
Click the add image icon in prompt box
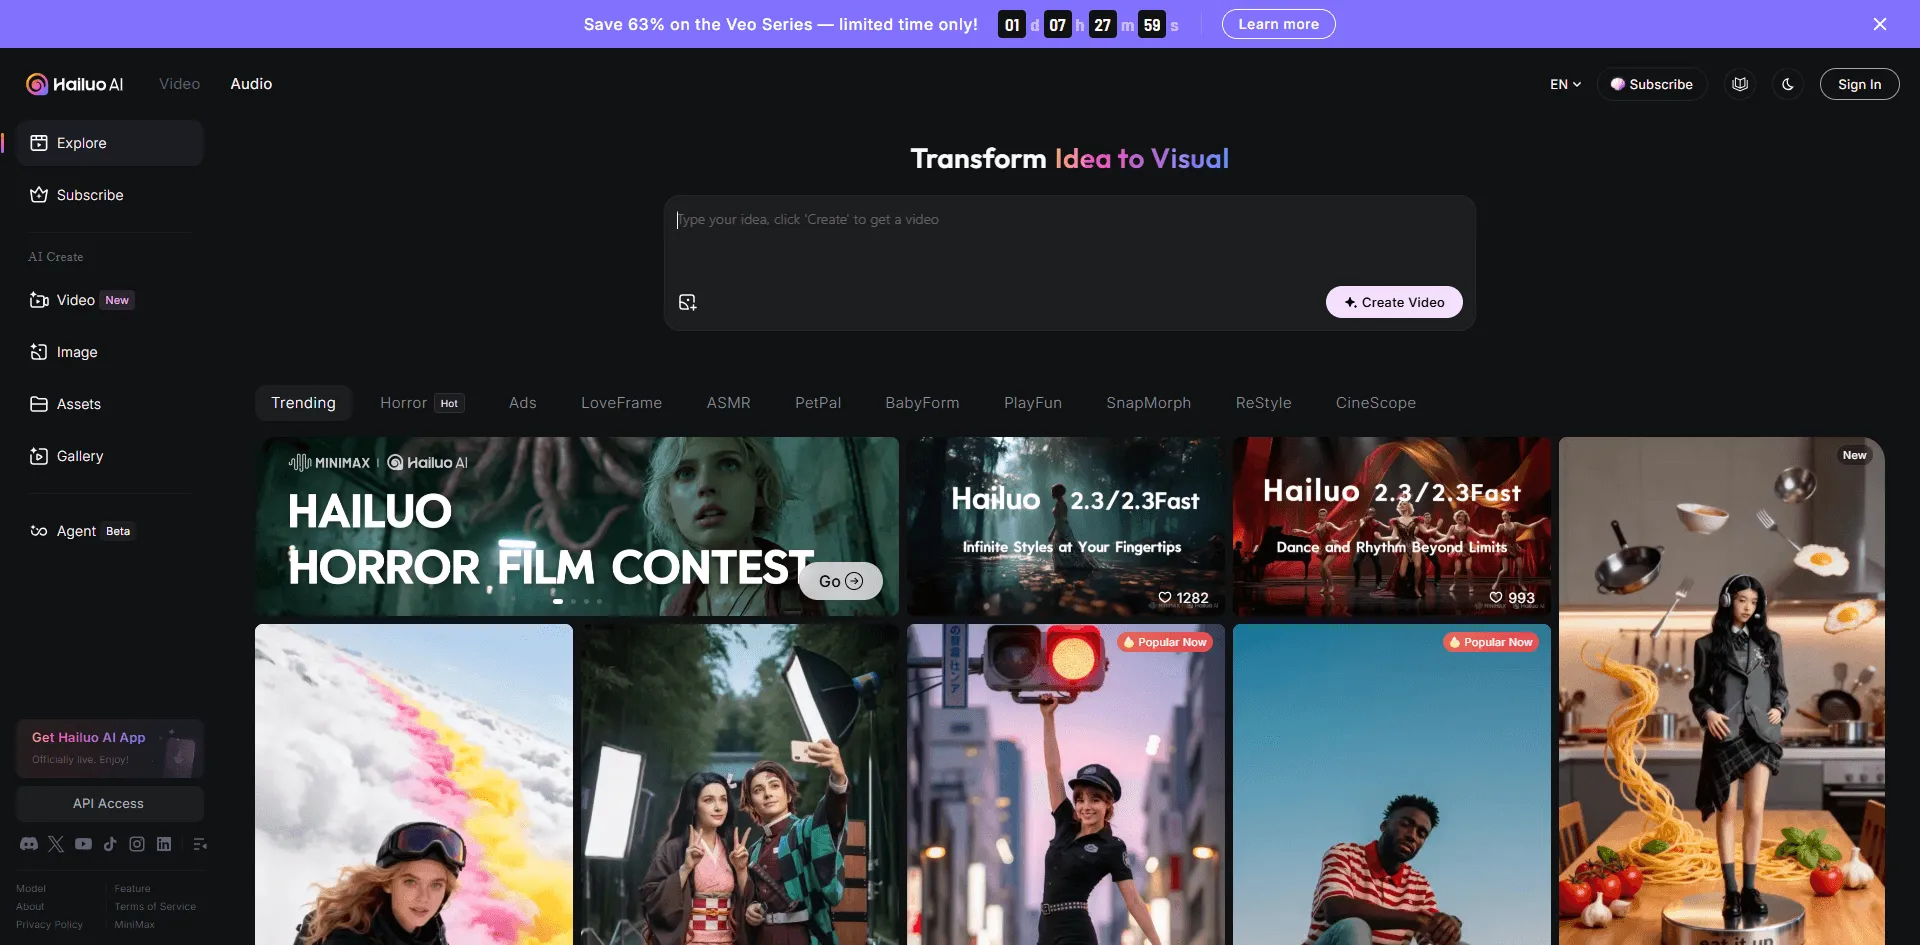688,302
